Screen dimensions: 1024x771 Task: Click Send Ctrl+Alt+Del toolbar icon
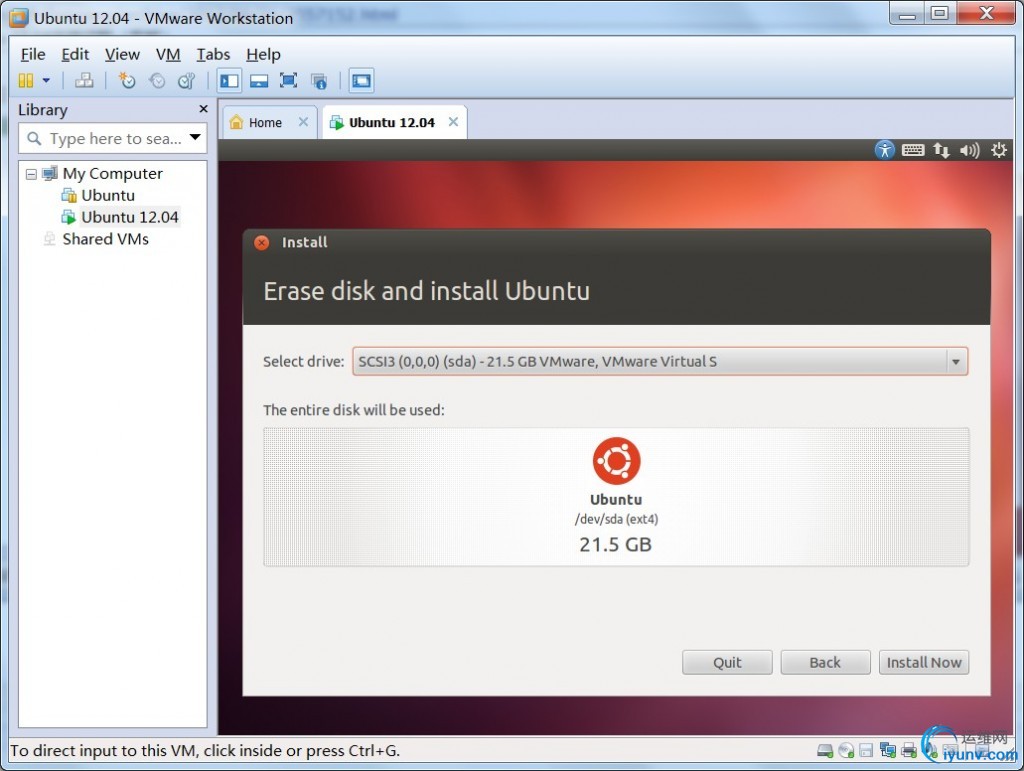click(x=84, y=80)
